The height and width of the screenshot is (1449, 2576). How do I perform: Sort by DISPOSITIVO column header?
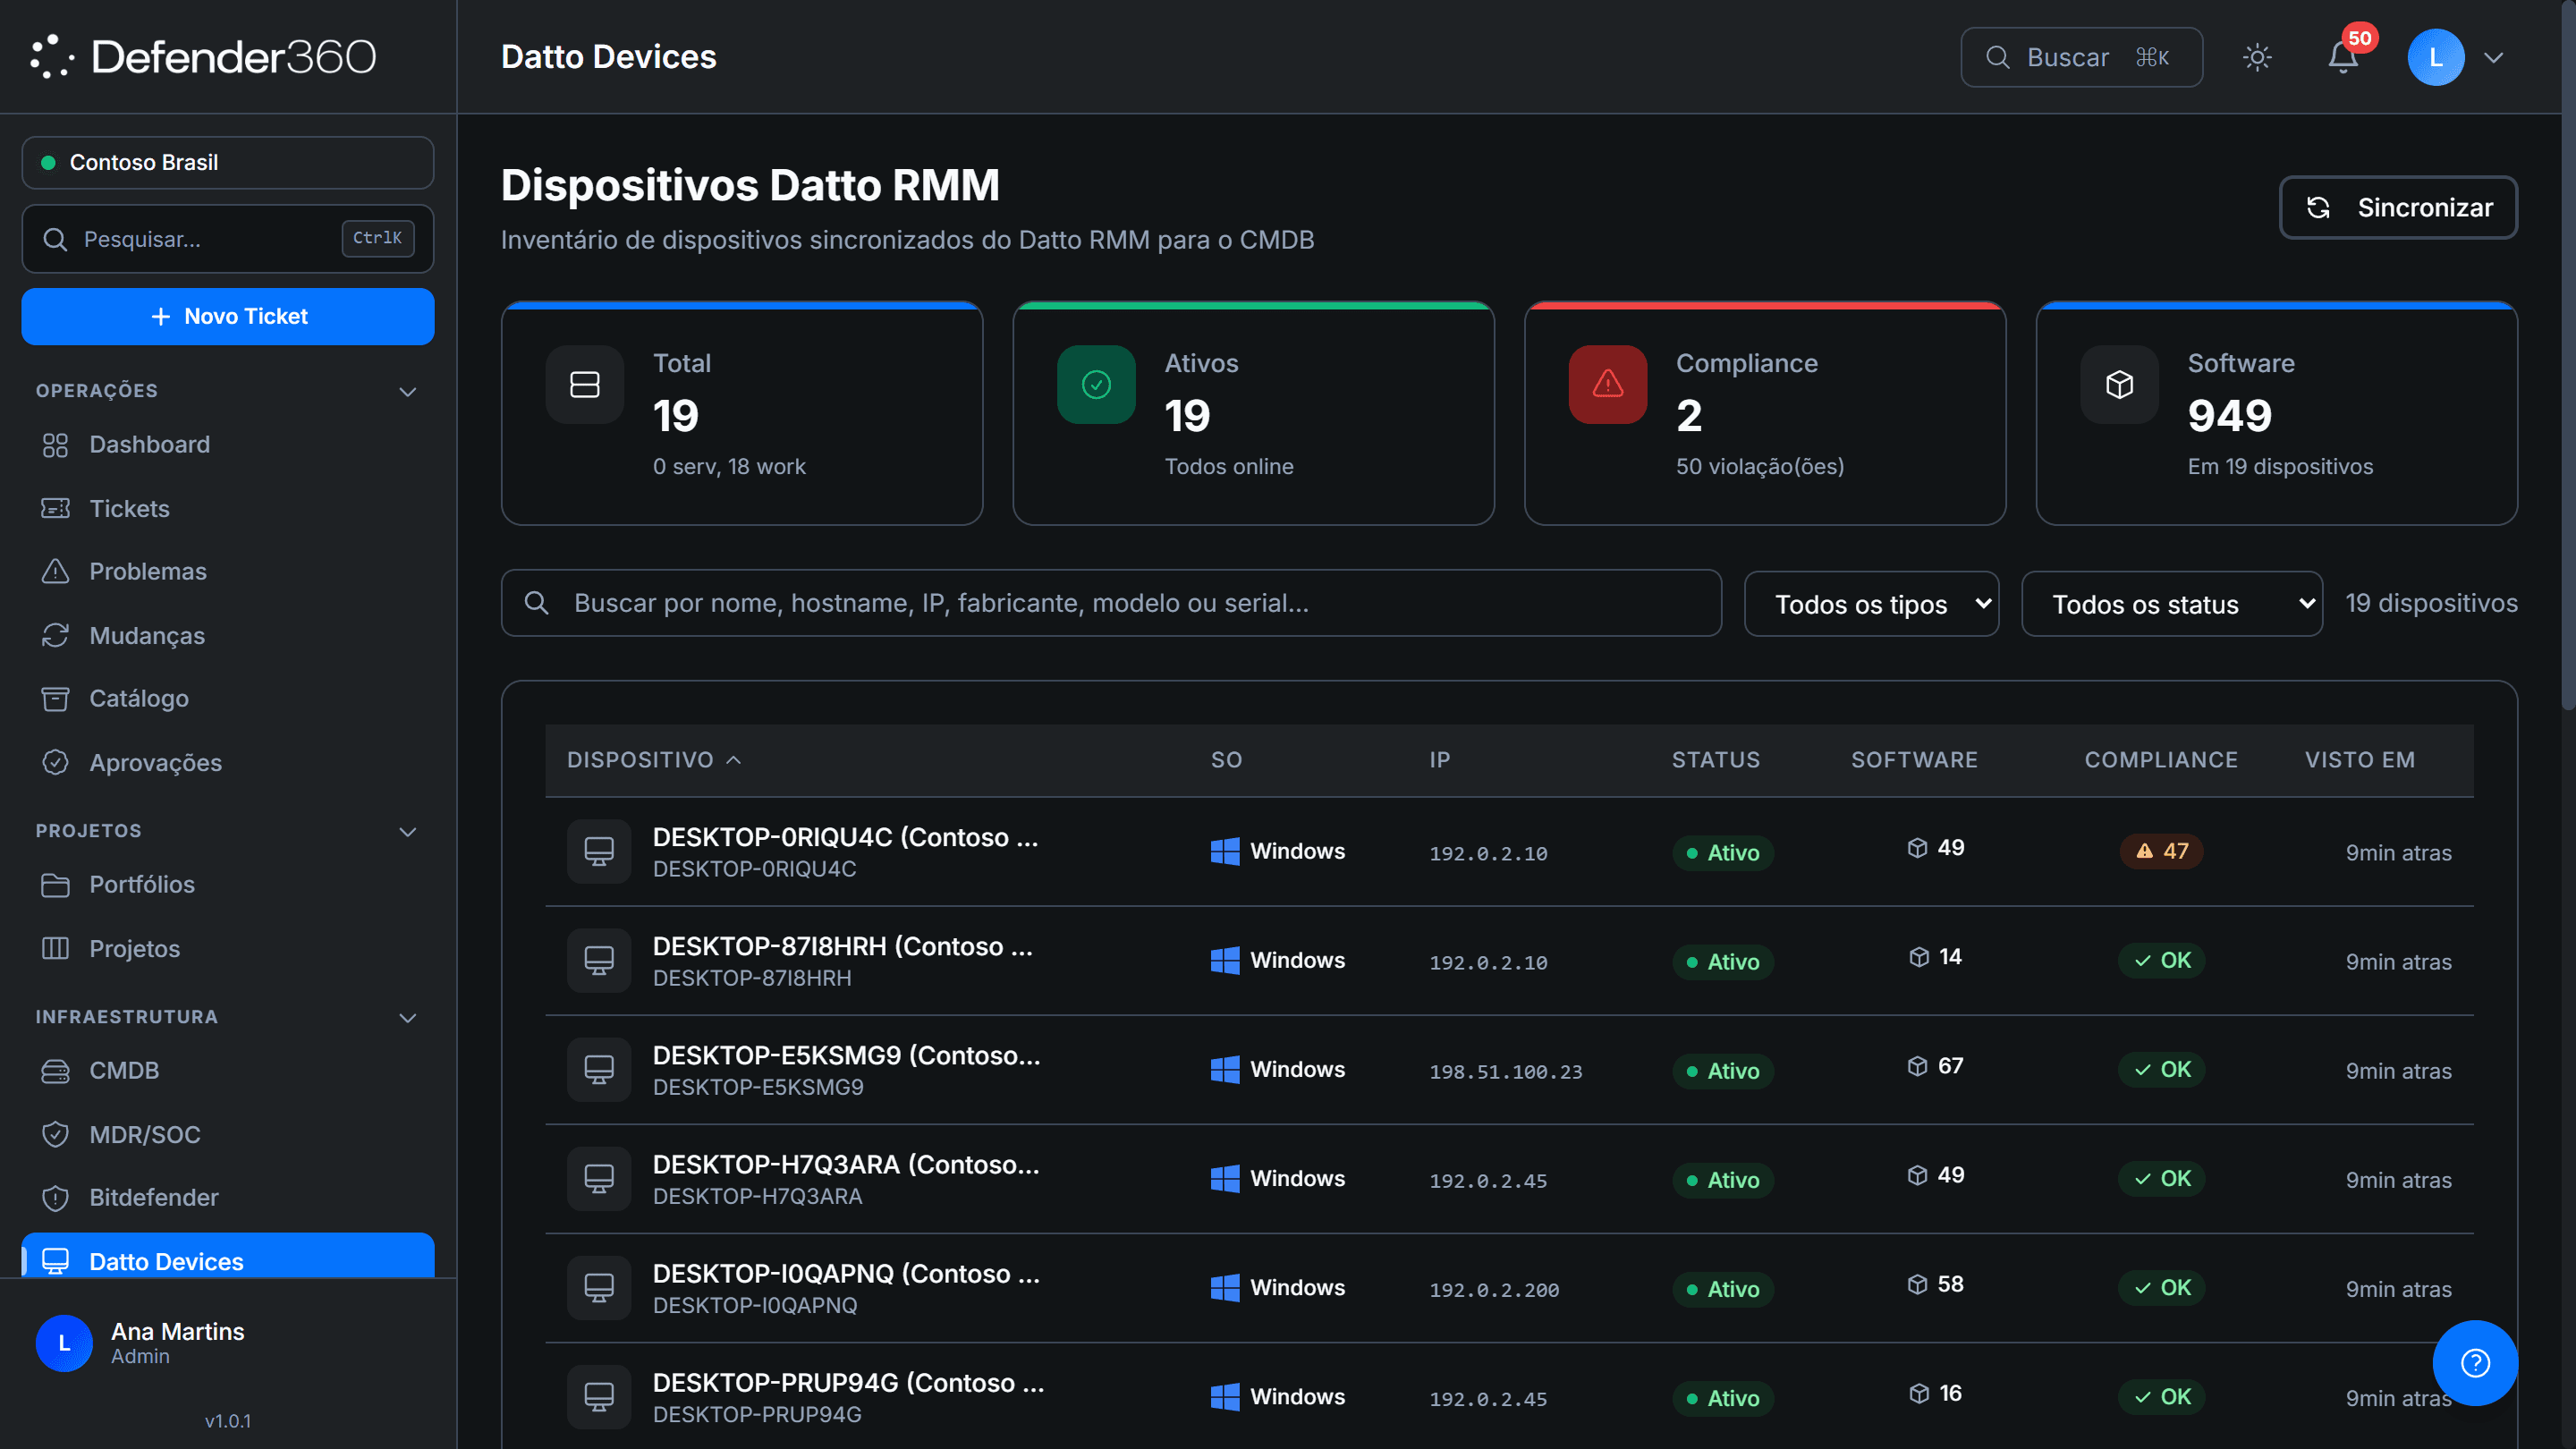654,760
